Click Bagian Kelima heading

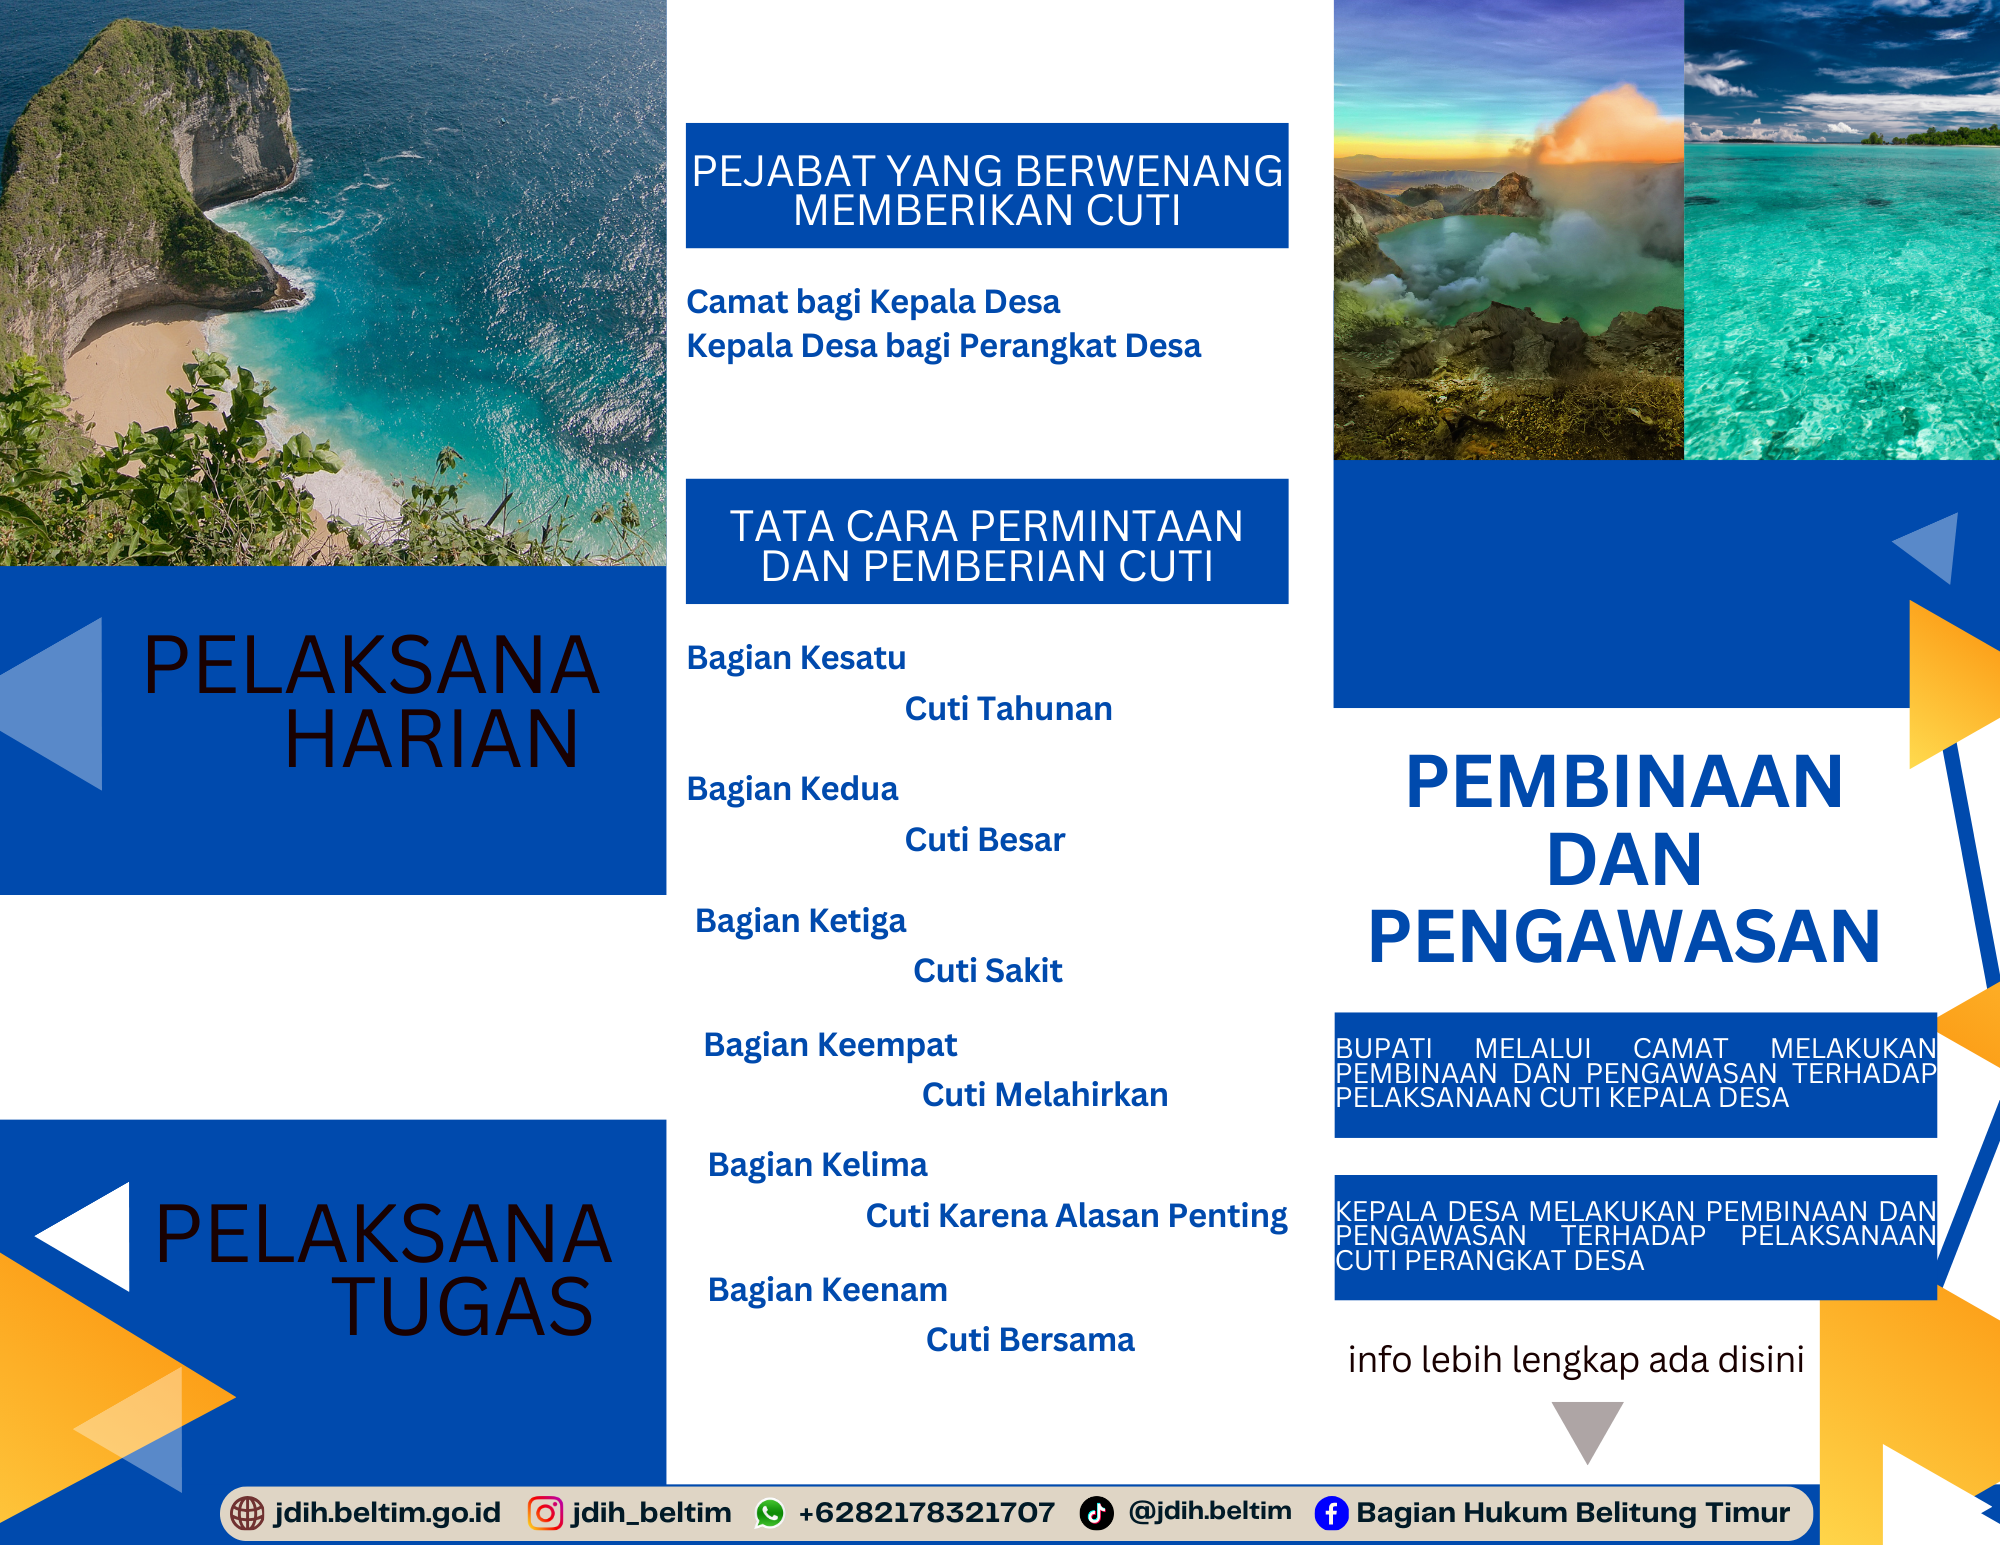click(817, 1165)
